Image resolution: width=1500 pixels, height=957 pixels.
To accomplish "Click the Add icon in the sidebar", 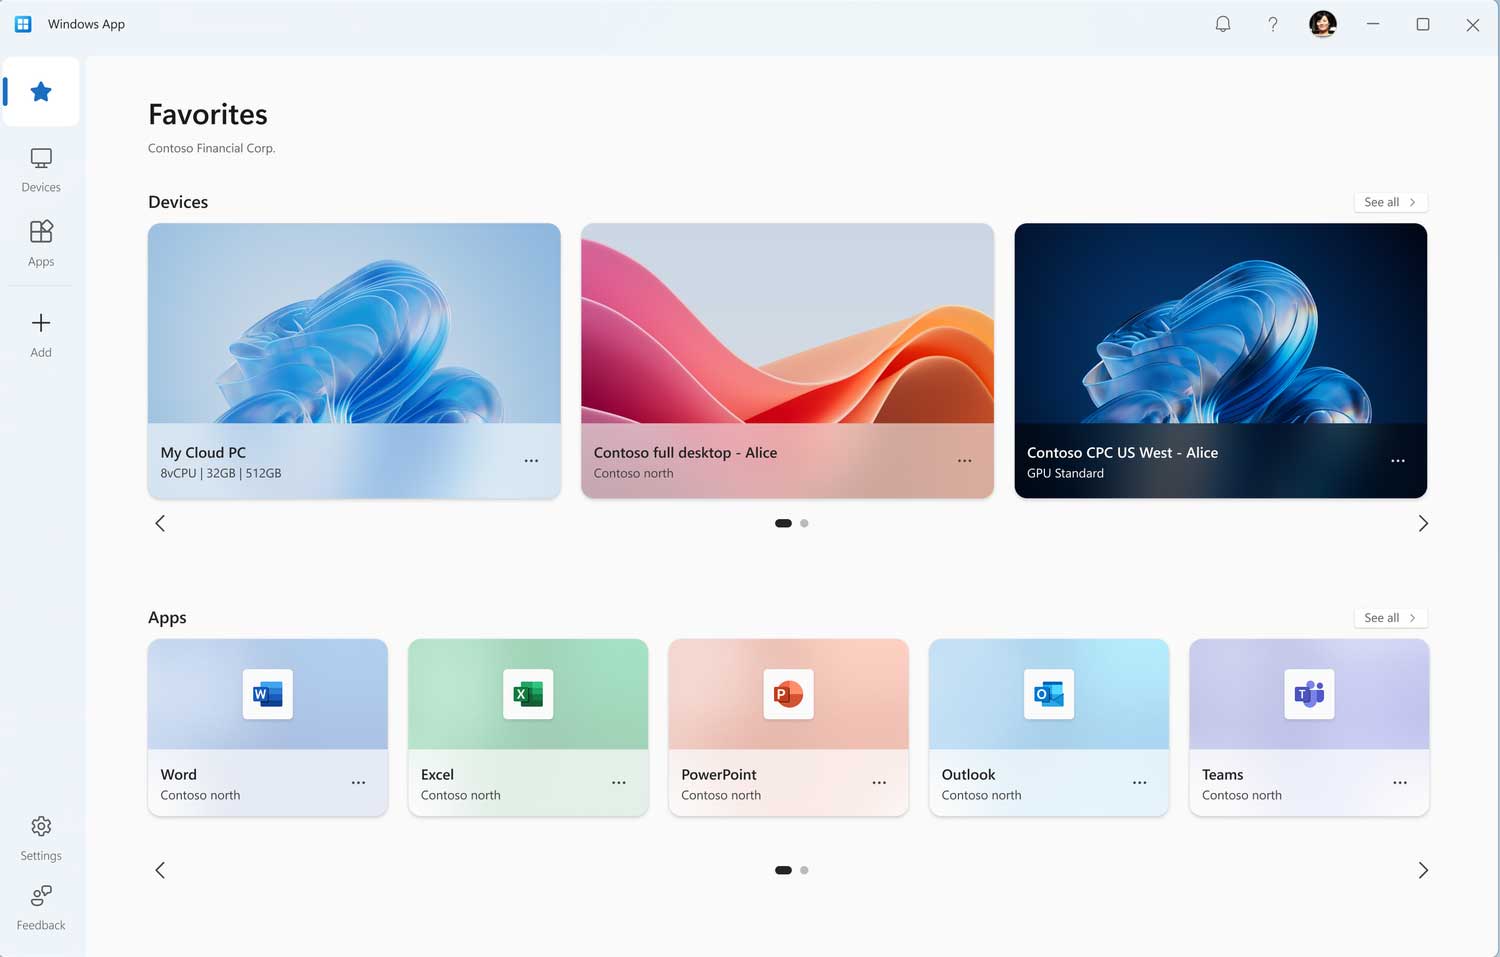I will (41, 332).
